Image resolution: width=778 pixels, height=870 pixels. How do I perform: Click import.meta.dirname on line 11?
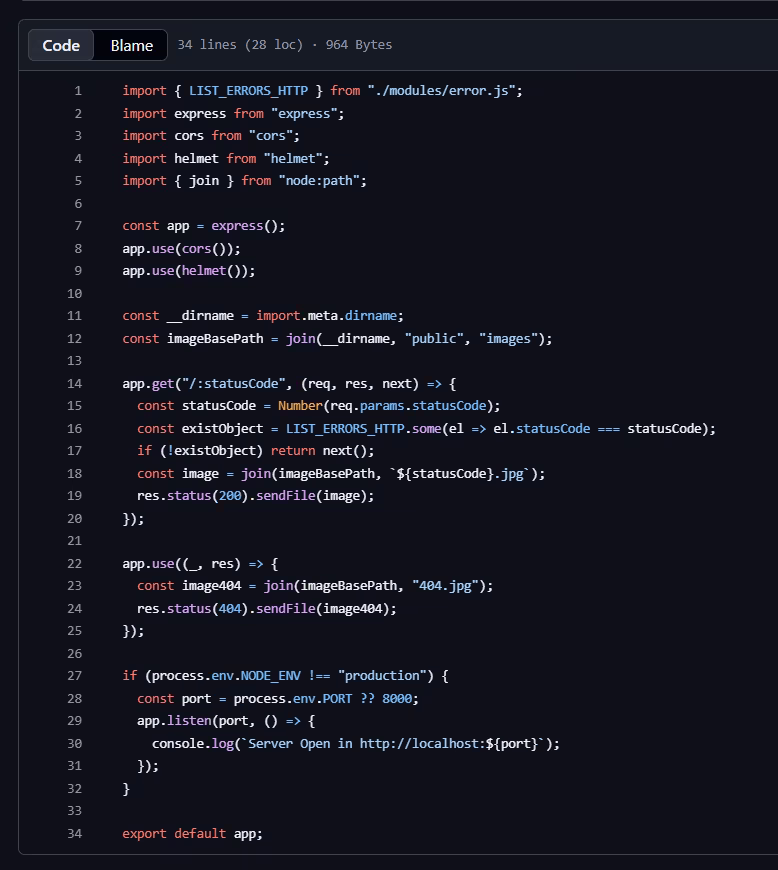(326, 316)
